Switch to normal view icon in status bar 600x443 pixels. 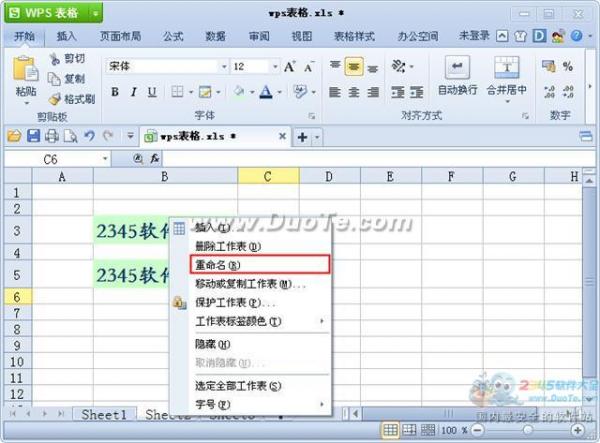tap(390, 430)
